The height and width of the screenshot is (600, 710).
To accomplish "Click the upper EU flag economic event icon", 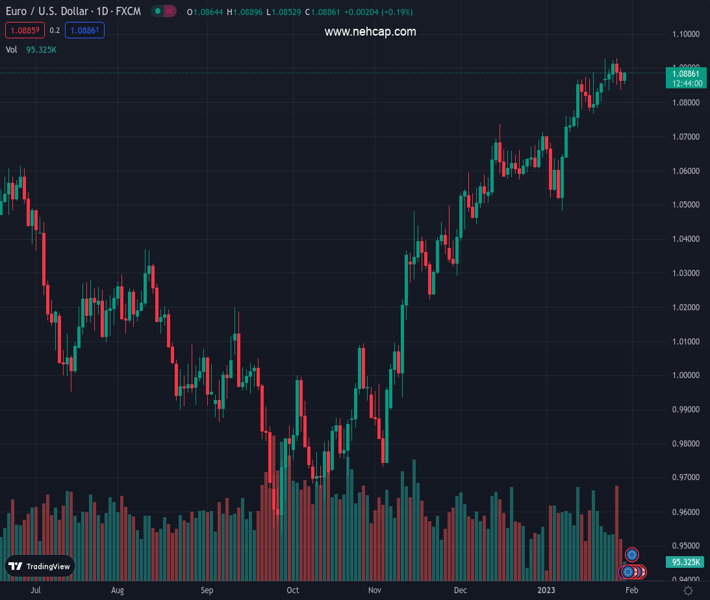I will [x=632, y=554].
